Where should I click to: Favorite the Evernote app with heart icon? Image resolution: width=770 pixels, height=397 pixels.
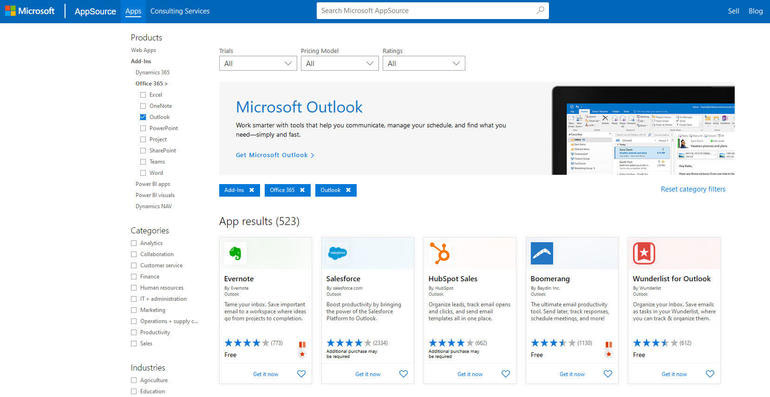(x=302, y=374)
